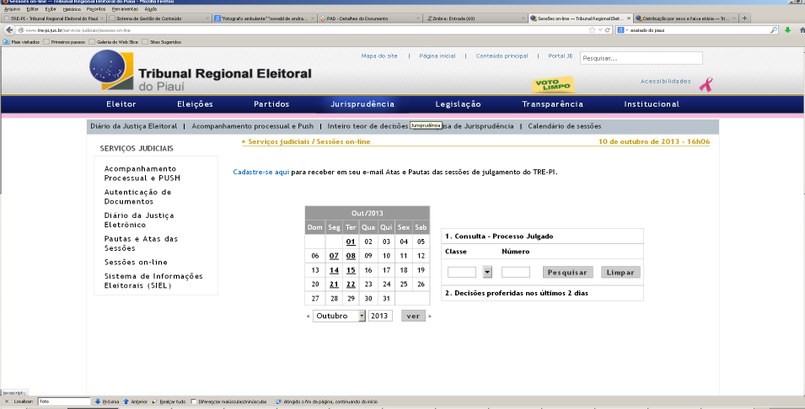Click the Pesquisar button

pyautogui.click(x=568, y=272)
